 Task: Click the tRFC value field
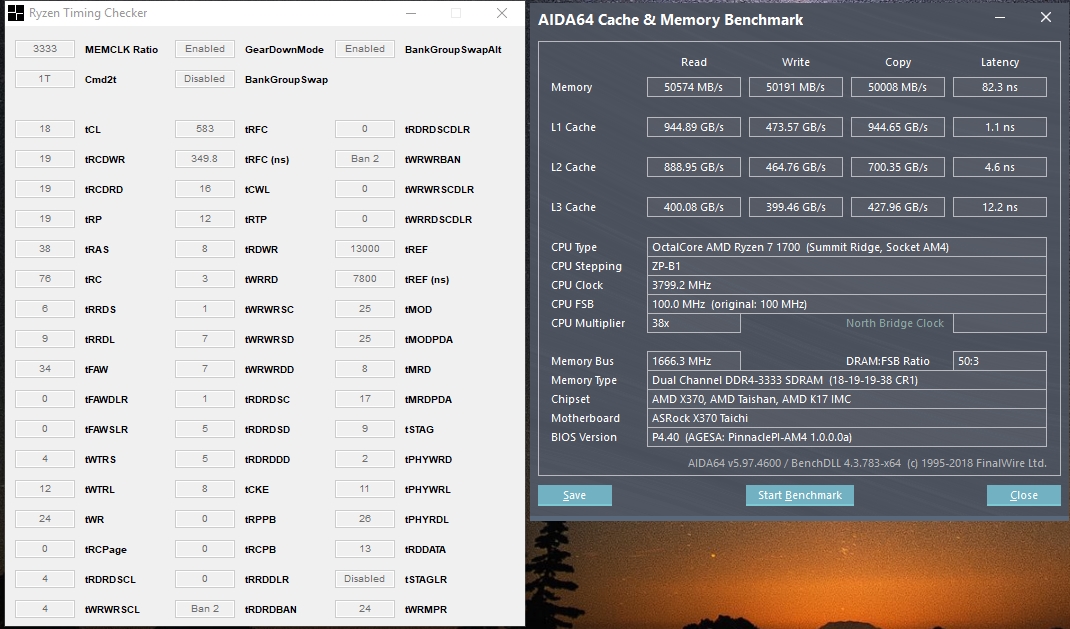click(205, 129)
